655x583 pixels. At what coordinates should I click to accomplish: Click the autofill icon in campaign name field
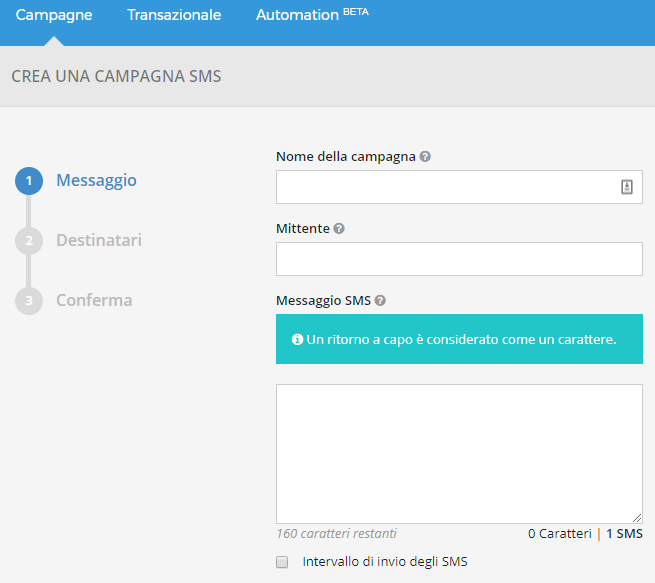pos(627,187)
